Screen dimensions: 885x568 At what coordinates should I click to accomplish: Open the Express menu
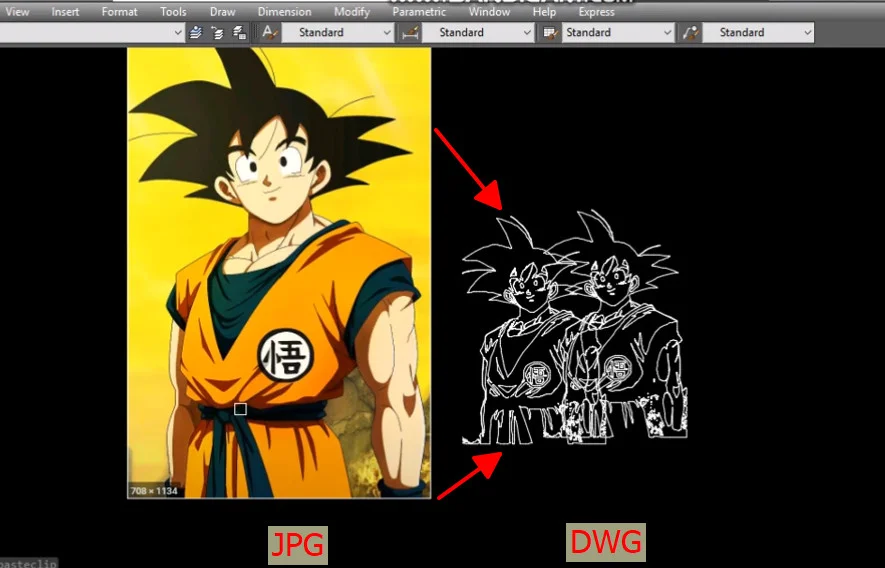tap(596, 11)
